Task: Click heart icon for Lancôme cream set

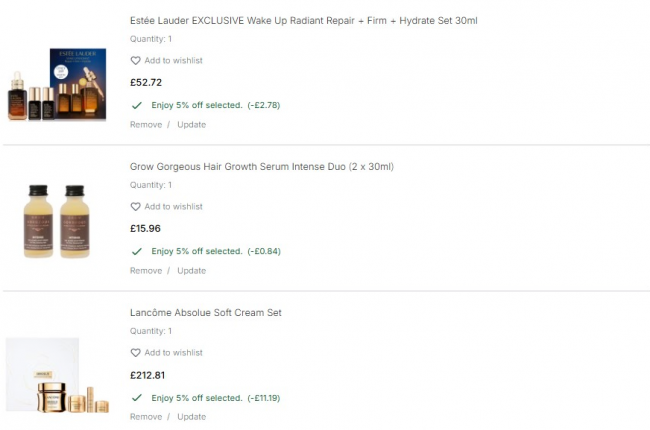Action: click(136, 353)
